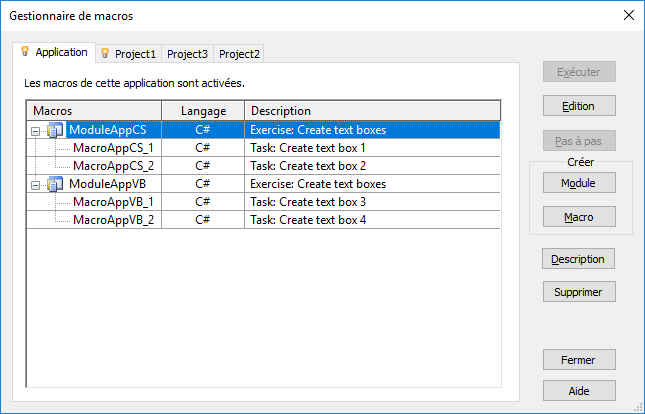
Task: Click the ModuleAppVB module icon
Action: pos(55,184)
